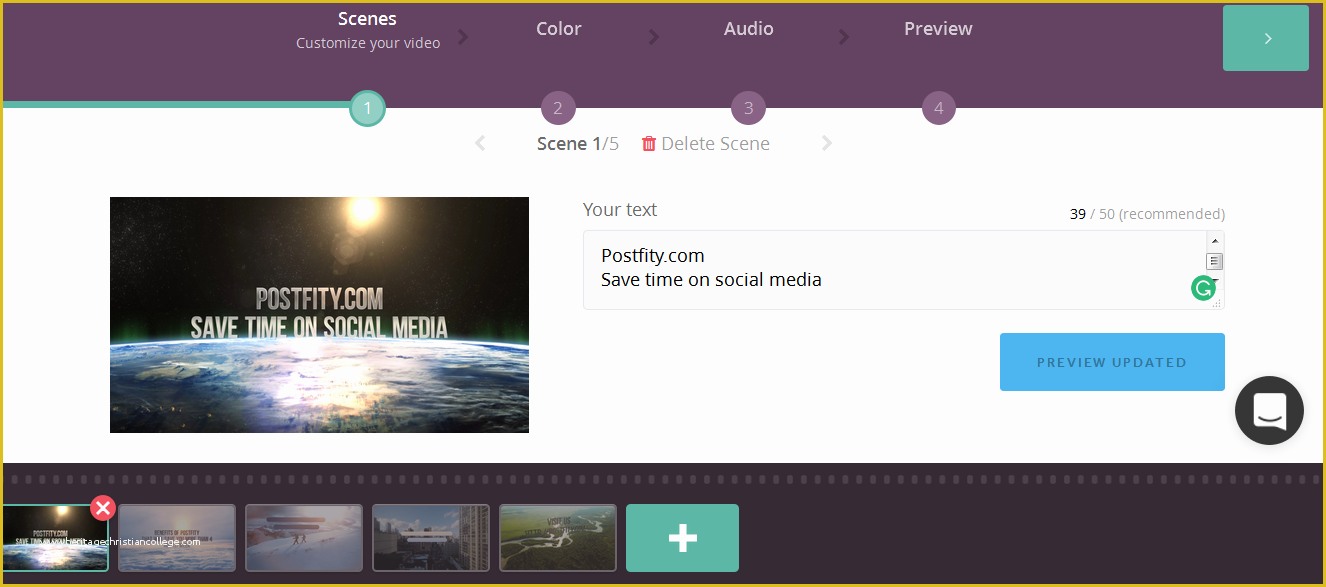
Task: Remove scene 1 with red X
Action: tap(103, 508)
